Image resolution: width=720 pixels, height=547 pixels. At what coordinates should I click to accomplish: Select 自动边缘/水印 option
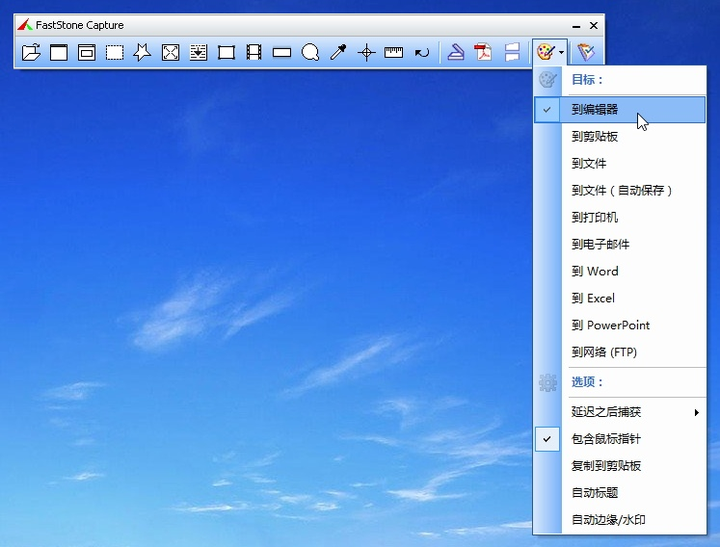point(619,520)
